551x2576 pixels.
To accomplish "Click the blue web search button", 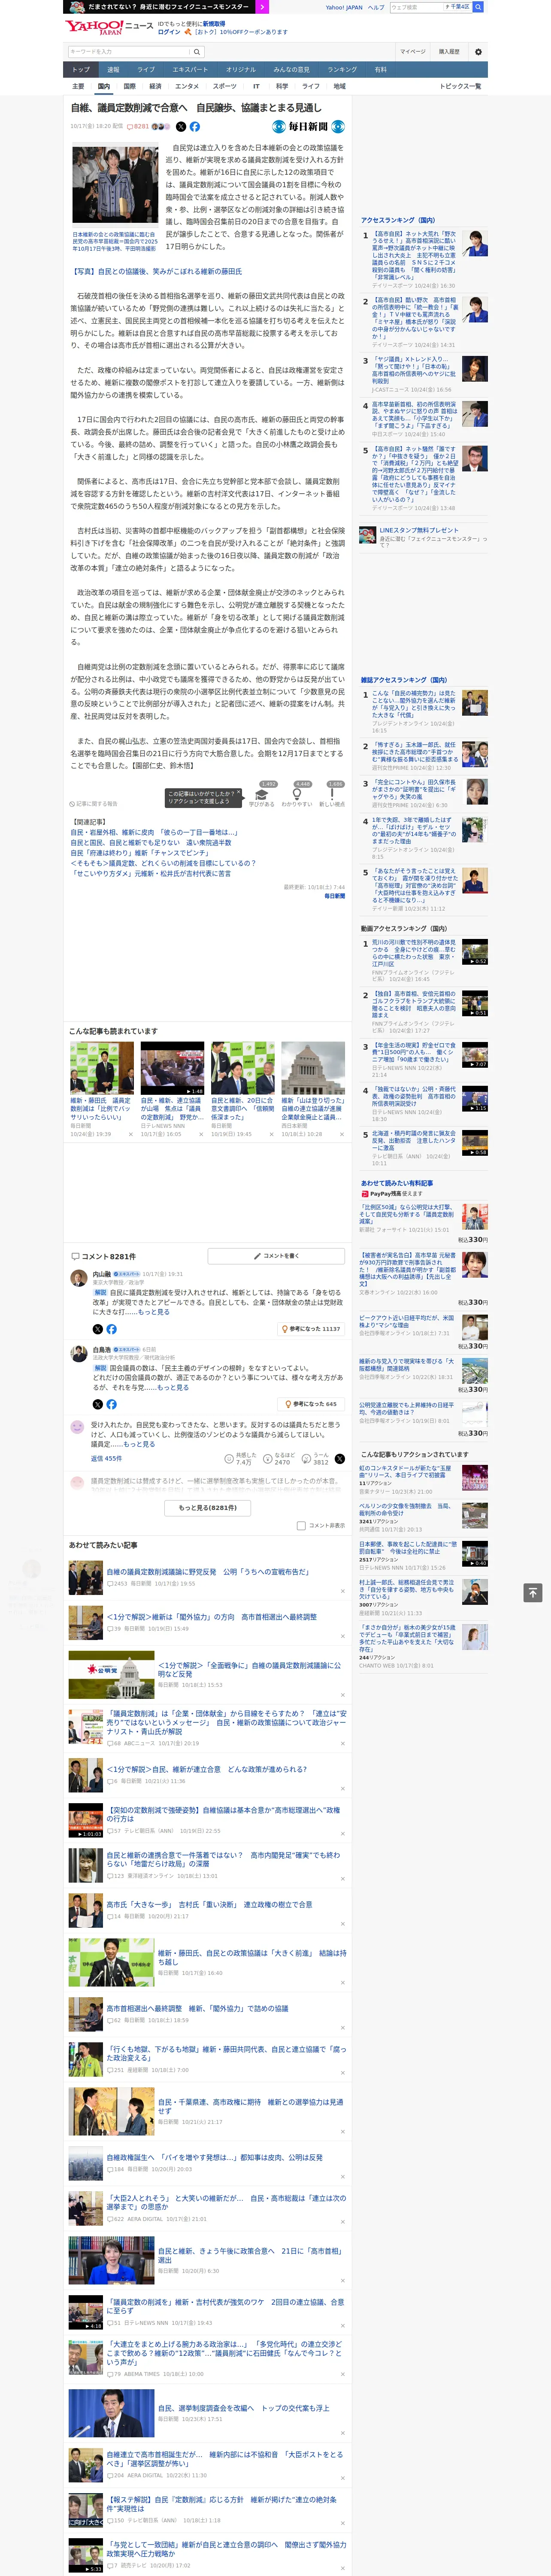I will [478, 7].
